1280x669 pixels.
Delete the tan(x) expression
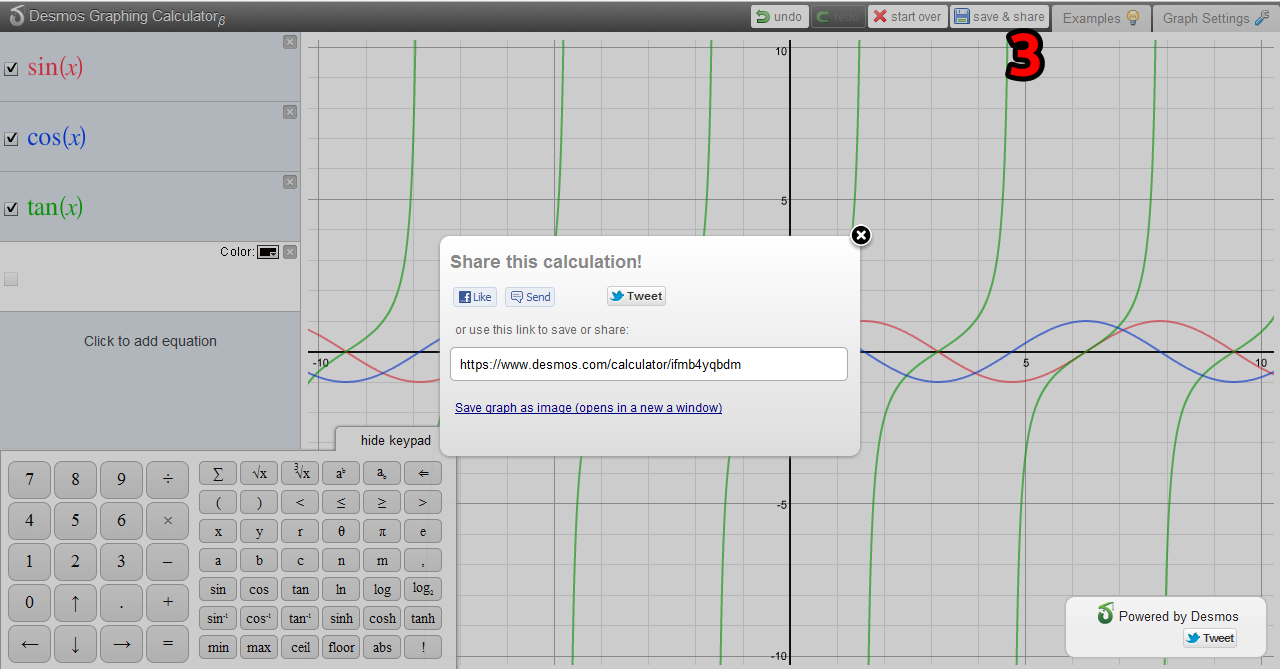click(x=290, y=182)
